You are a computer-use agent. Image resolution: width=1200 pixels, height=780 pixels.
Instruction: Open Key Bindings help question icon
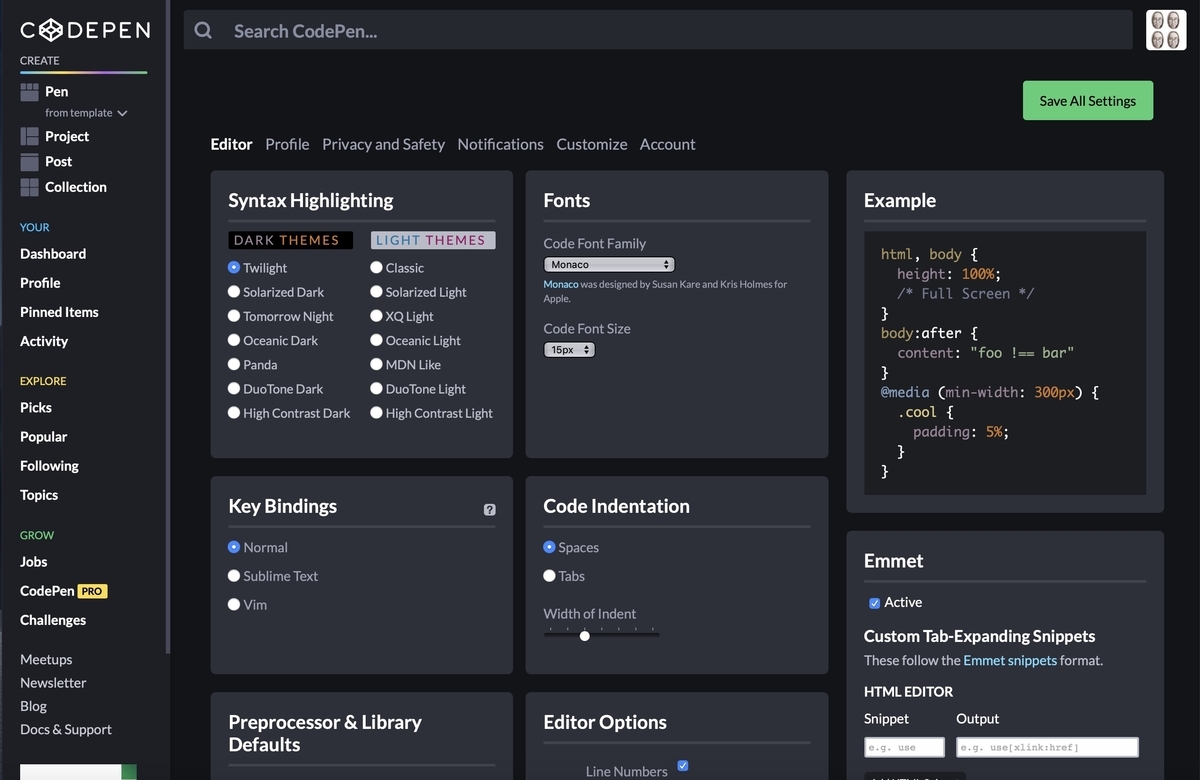tap(489, 509)
